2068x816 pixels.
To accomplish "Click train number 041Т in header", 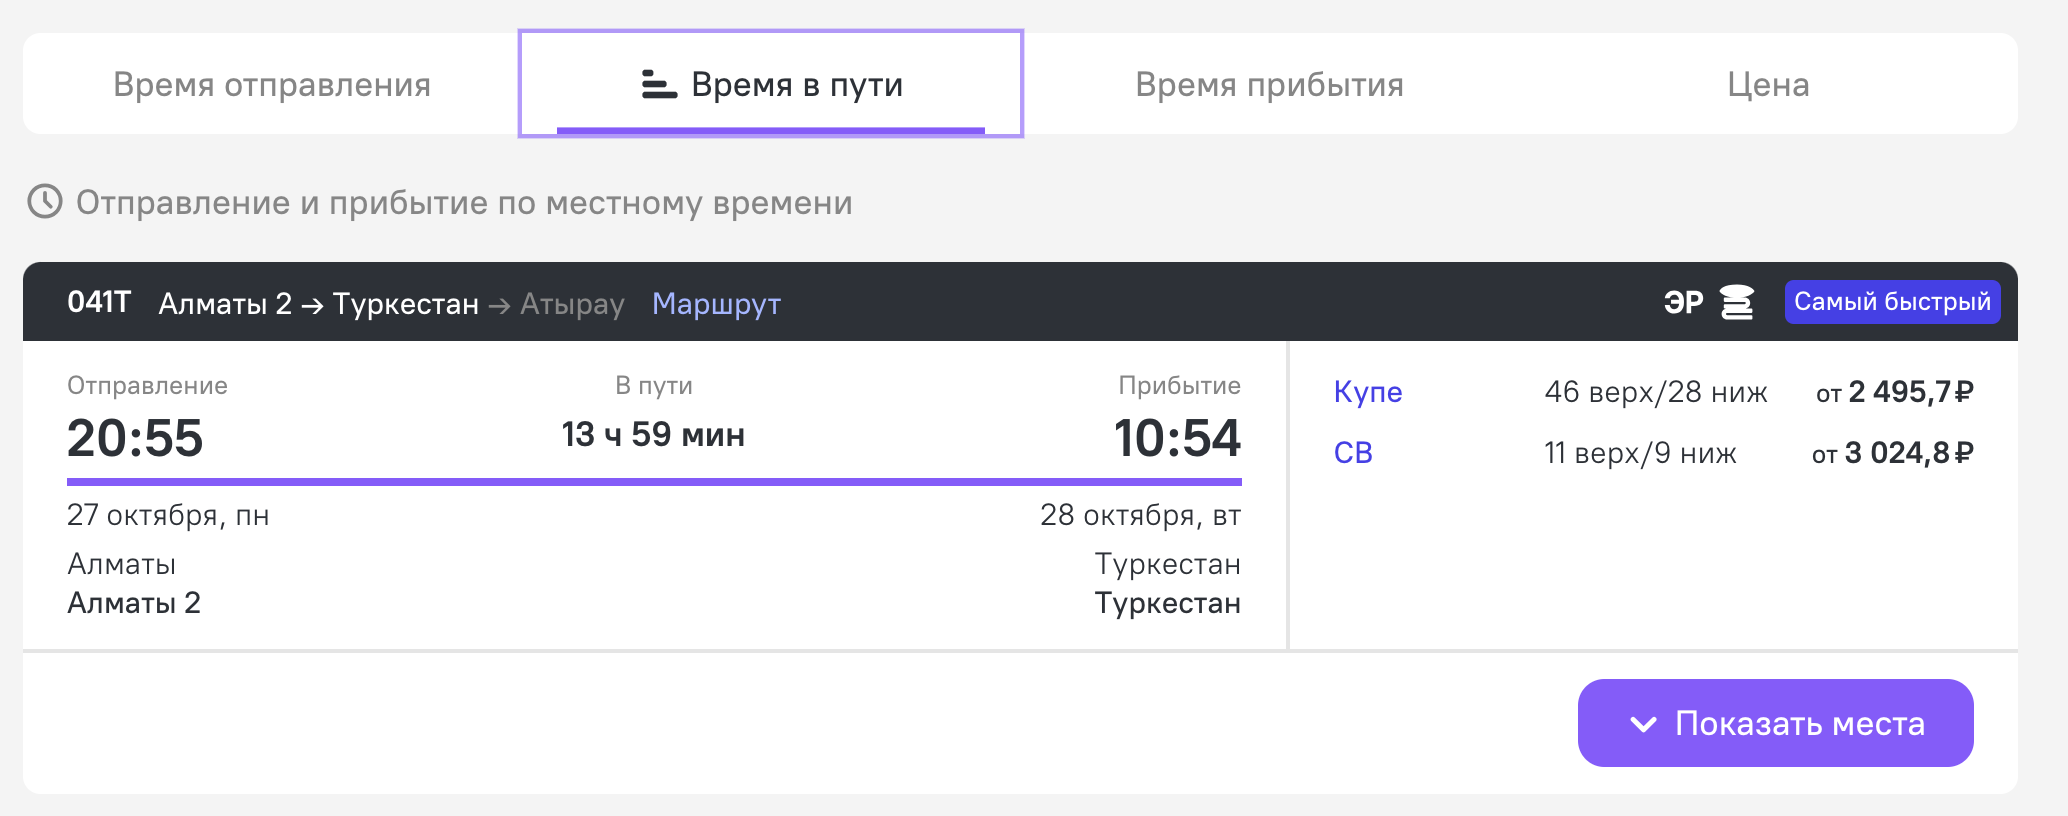I will (99, 302).
